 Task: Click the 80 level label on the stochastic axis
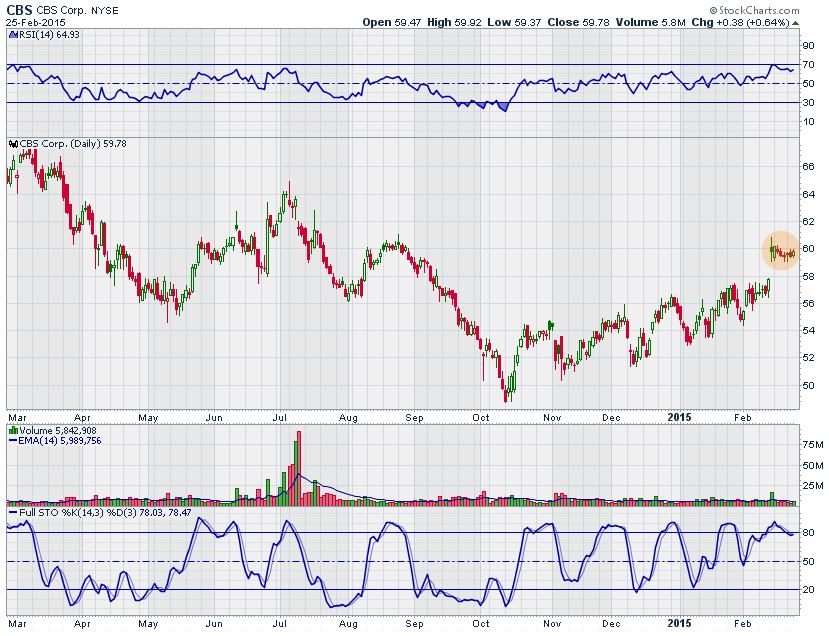click(807, 532)
